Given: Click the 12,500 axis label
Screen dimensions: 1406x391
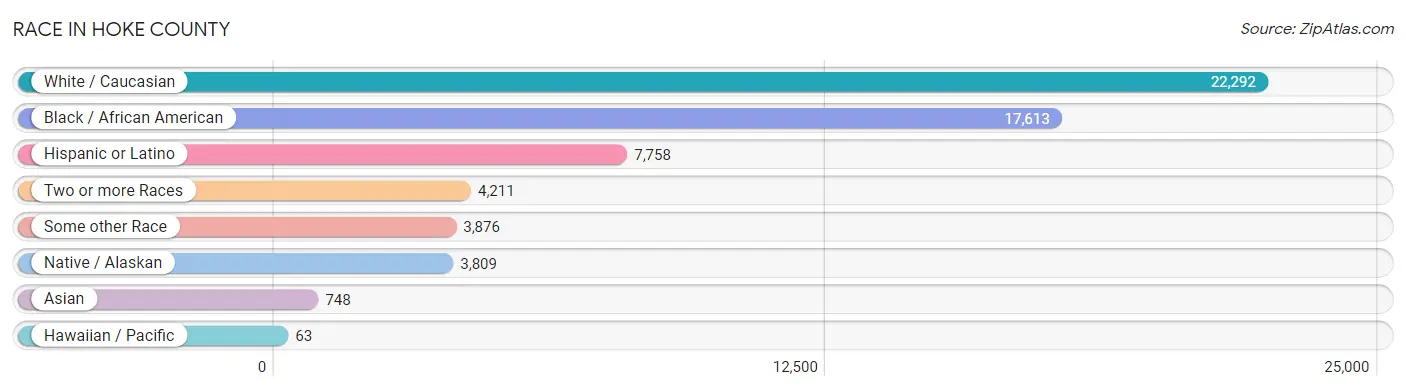Looking at the screenshot, I should 796,367.
